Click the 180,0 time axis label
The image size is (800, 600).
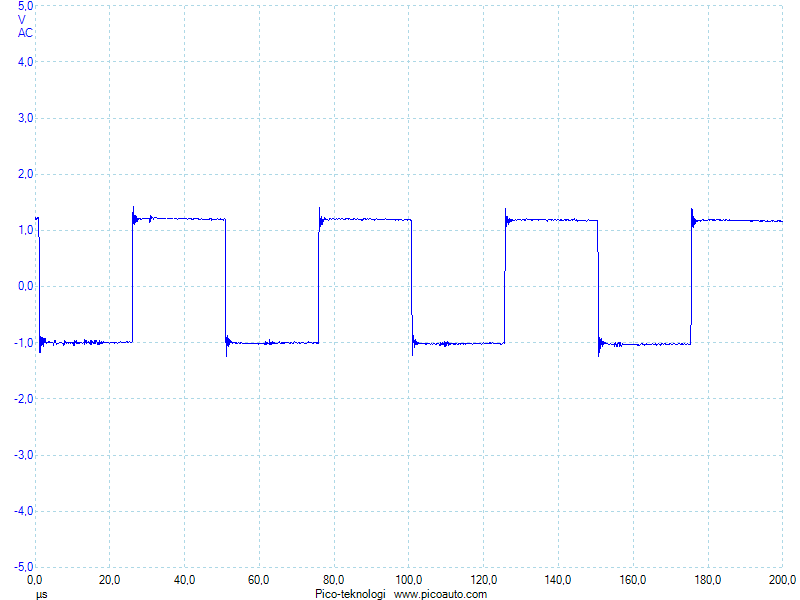pyautogui.click(x=708, y=581)
